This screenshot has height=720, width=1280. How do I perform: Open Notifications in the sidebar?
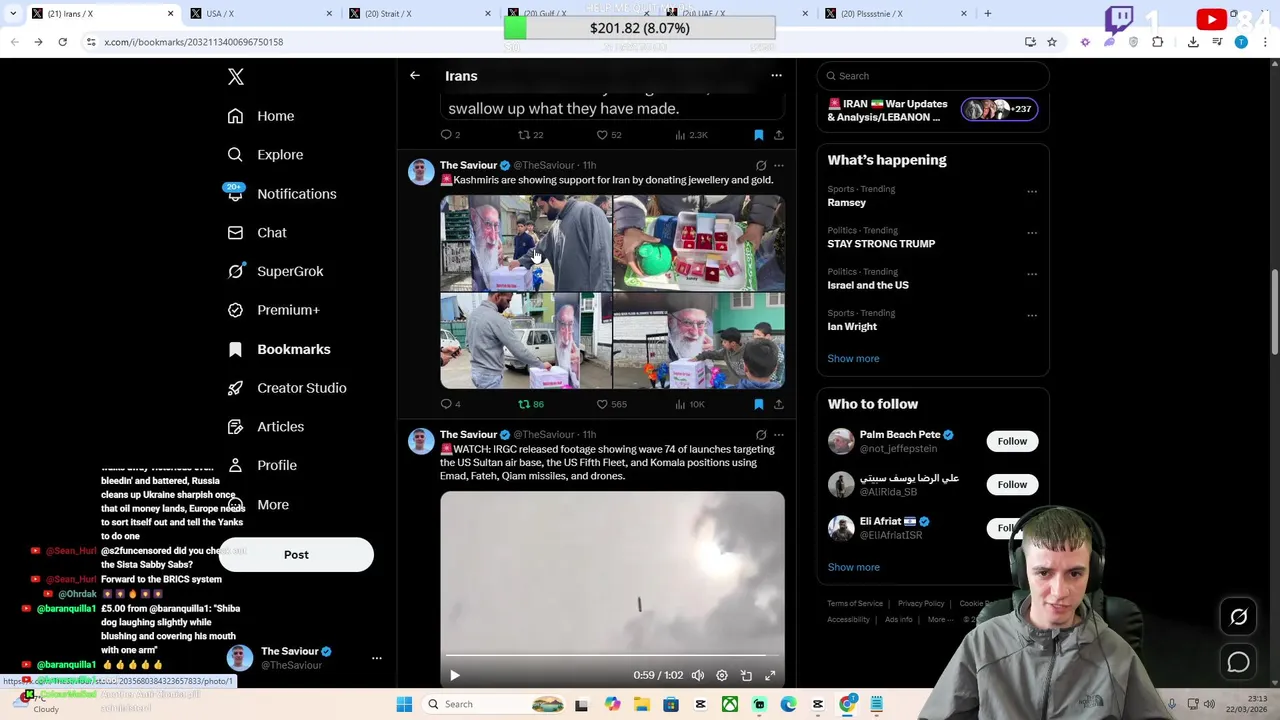(281, 194)
